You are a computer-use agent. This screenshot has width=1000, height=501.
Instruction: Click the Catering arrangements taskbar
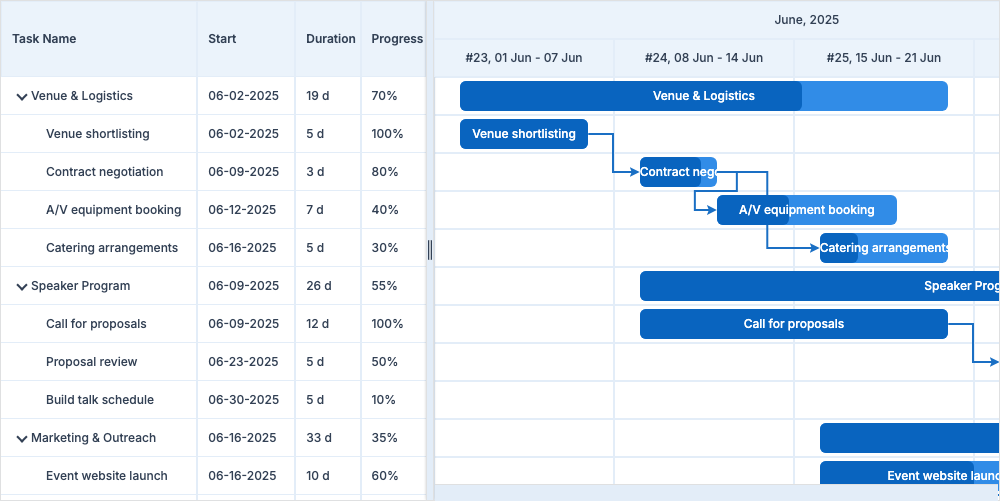point(884,248)
